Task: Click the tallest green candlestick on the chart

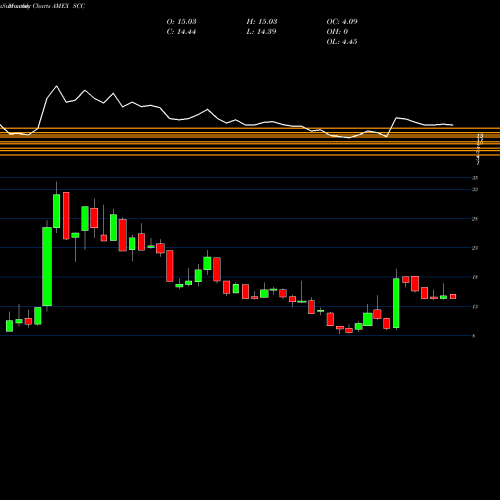Action: click(x=47, y=266)
